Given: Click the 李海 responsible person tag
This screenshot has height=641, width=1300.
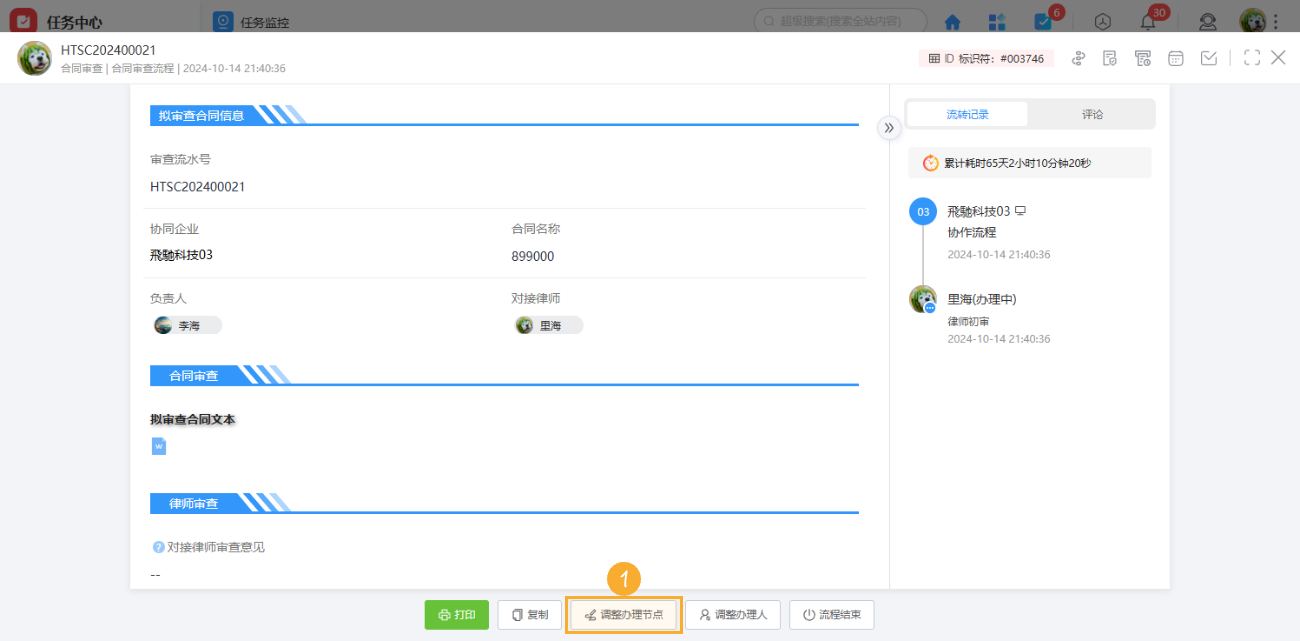Looking at the screenshot, I should point(187,325).
